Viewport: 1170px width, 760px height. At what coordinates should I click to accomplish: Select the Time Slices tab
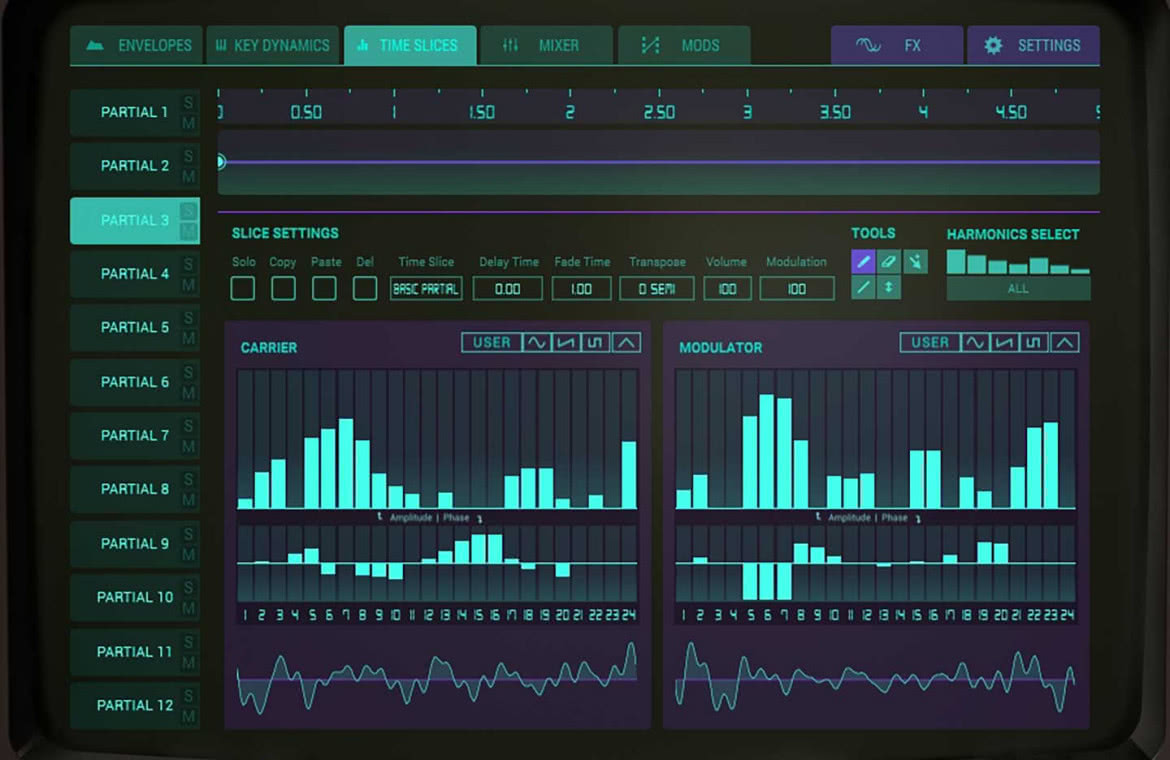pyautogui.click(x=410, y=45)
